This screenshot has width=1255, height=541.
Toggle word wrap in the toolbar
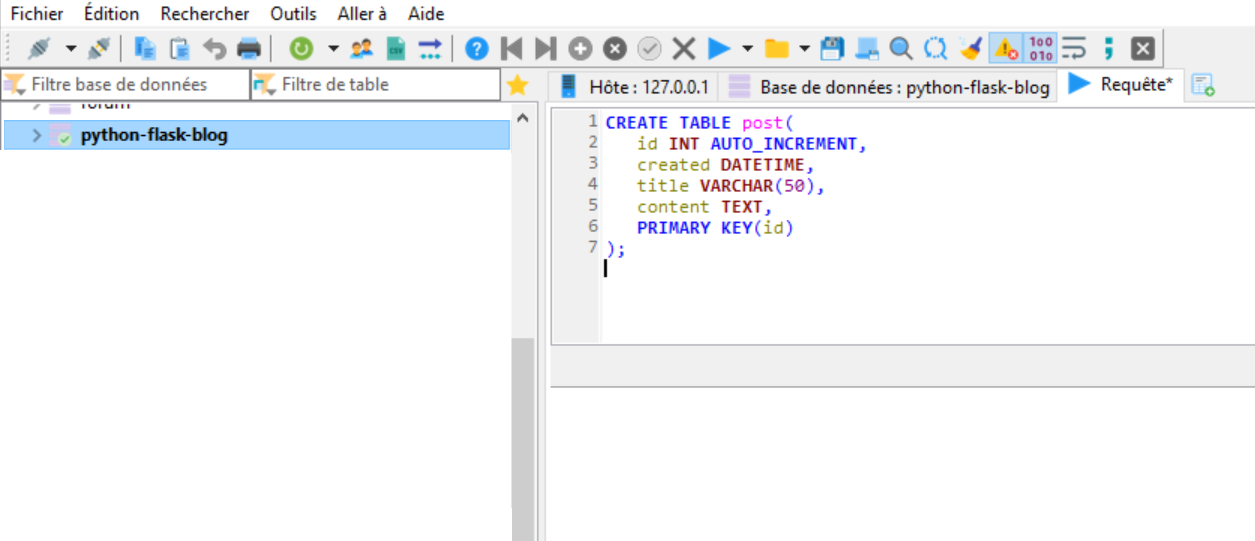1074,48
